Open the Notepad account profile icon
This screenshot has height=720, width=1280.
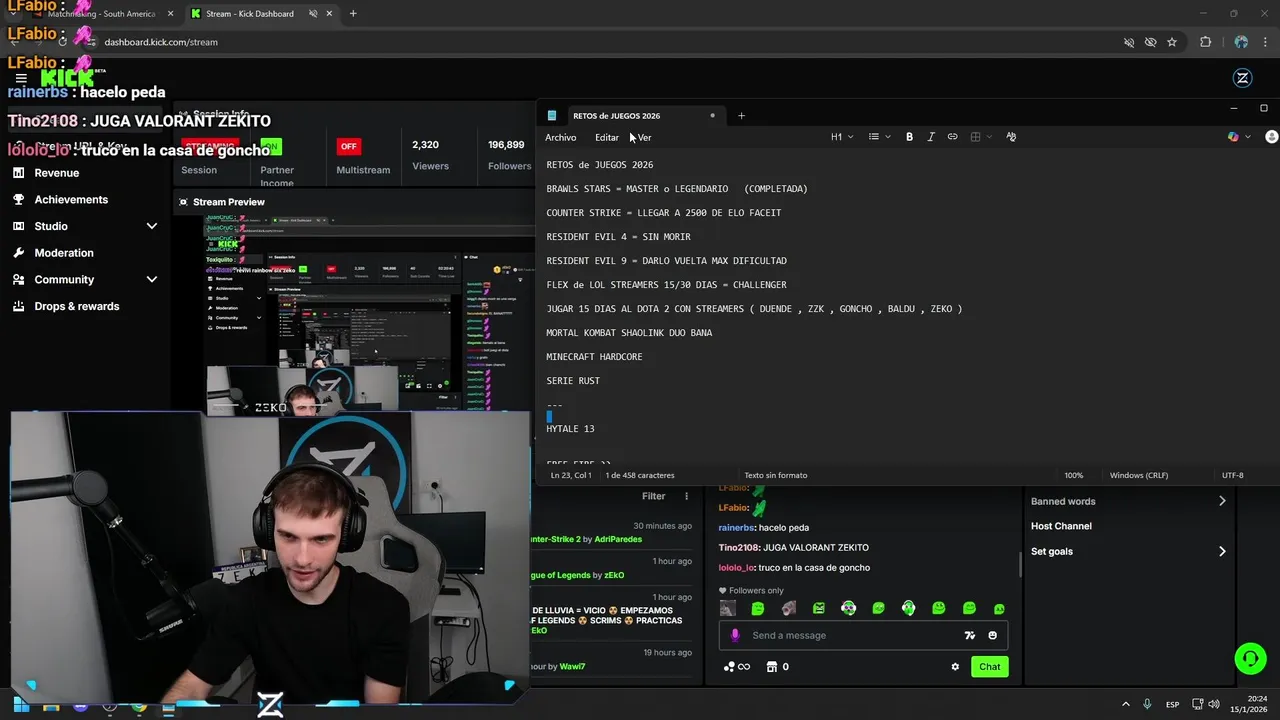pos(1271,137)
